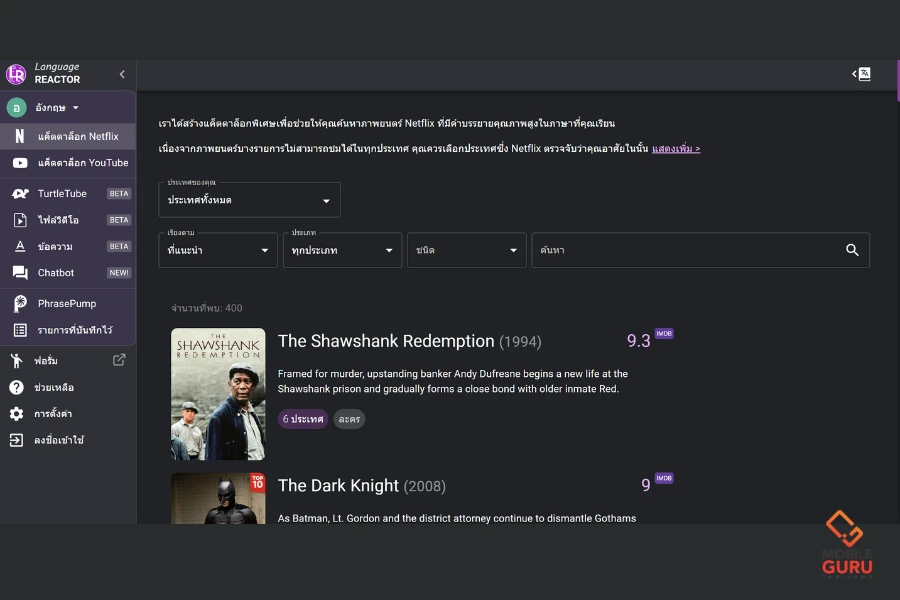Screen dimensions: 900x600
Task: Click the green language avatar circle
Action: click(x=17, y=107)
